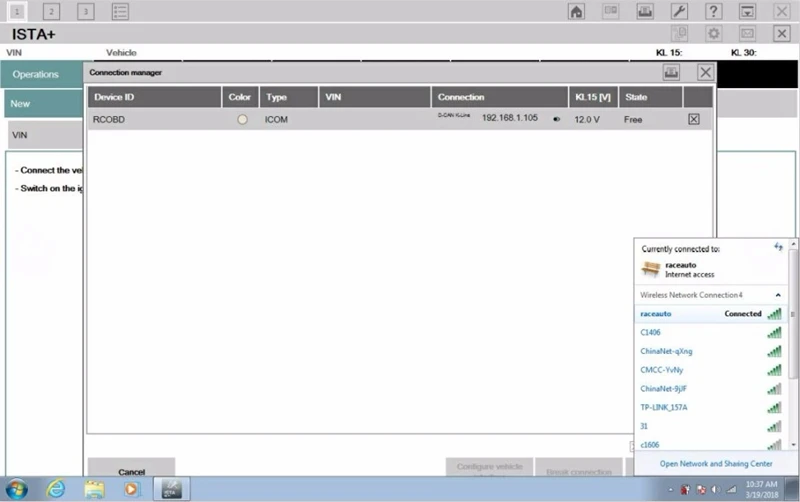The width and height of the screenshot is (800, 502).
Task: Select the New tab
Action: point(44,104)
